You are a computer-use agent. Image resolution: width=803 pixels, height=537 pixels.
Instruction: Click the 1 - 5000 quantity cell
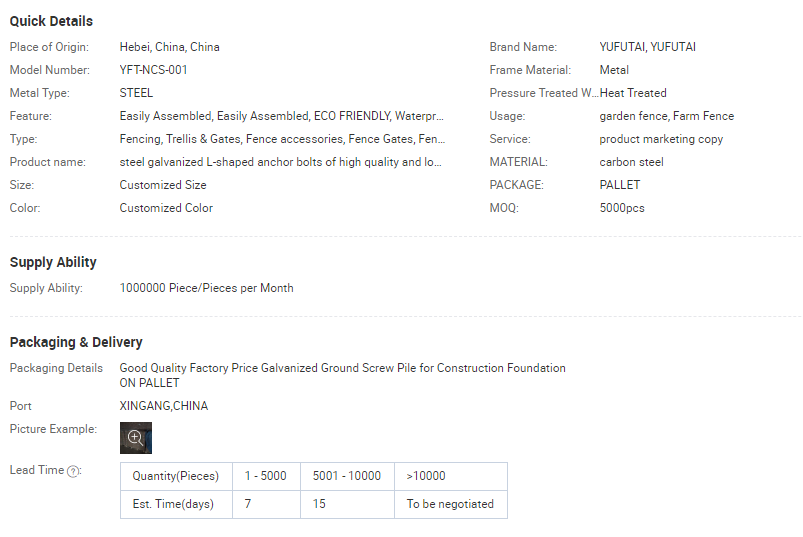click(x=266, y=476)
